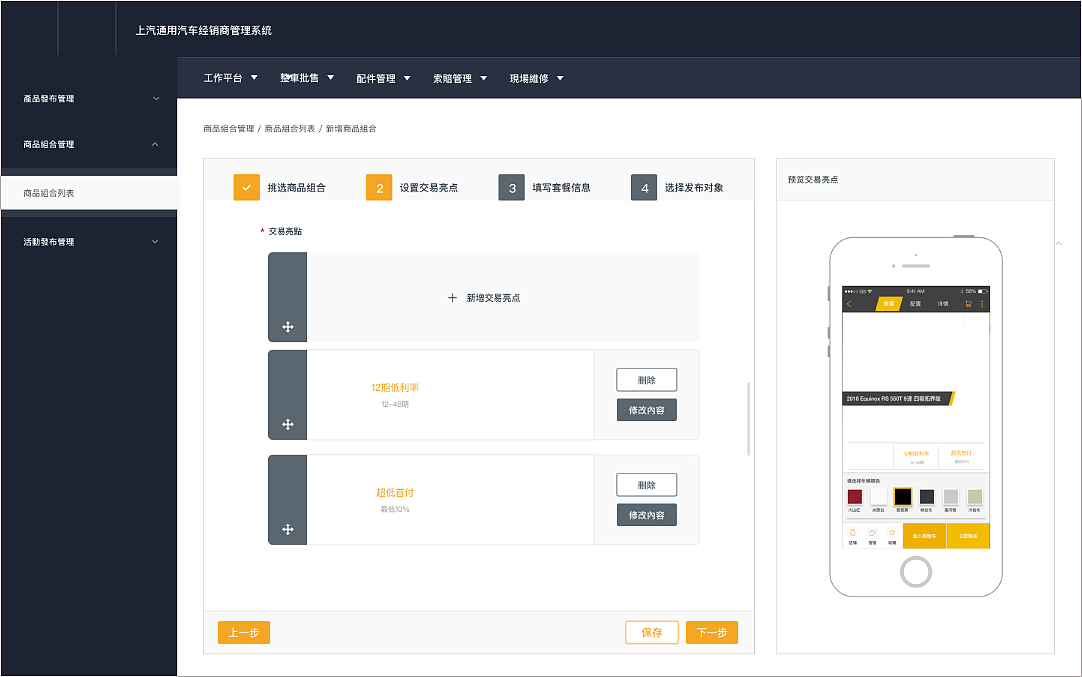This screenshot has width=1082, height=677.
Task: Pick the beige color swatch in the phone preview
Action: (974, 497)
